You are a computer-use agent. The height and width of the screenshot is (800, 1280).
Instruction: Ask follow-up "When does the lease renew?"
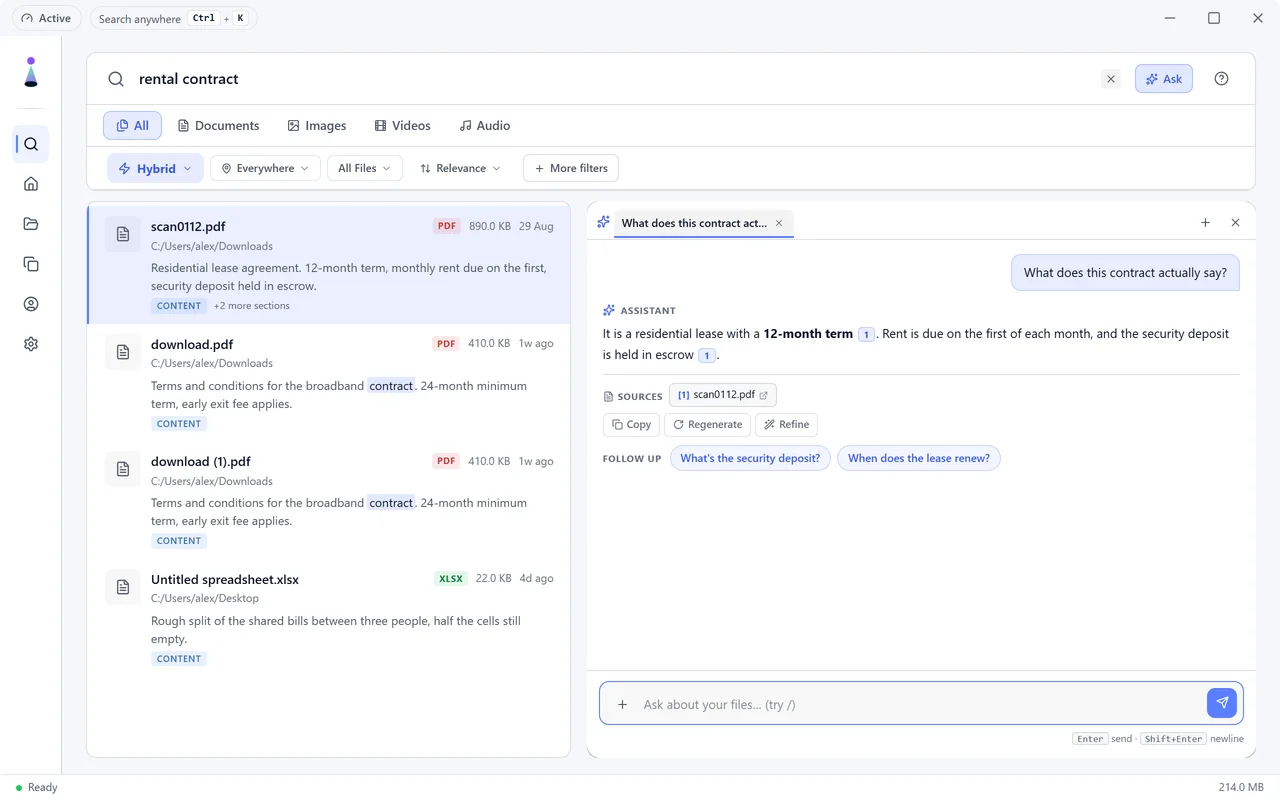(x=919, y=458)
